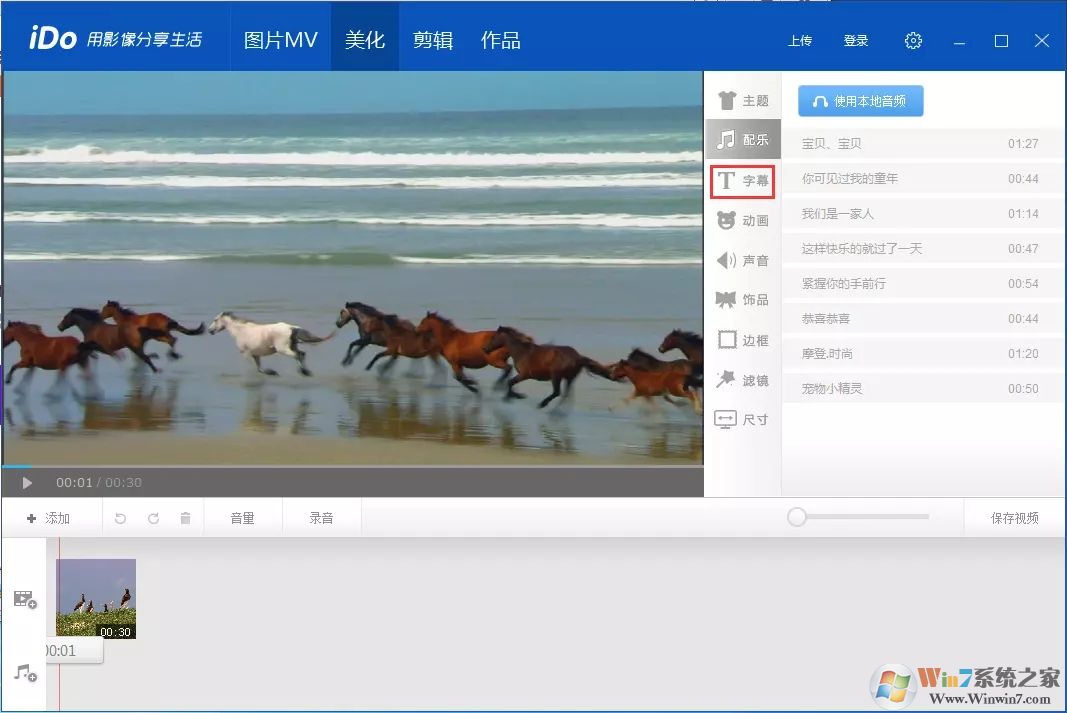Open the 边框 border panel
Image resolution: width=1067 pixels, height=713 pixels.
tap(741, 339)
